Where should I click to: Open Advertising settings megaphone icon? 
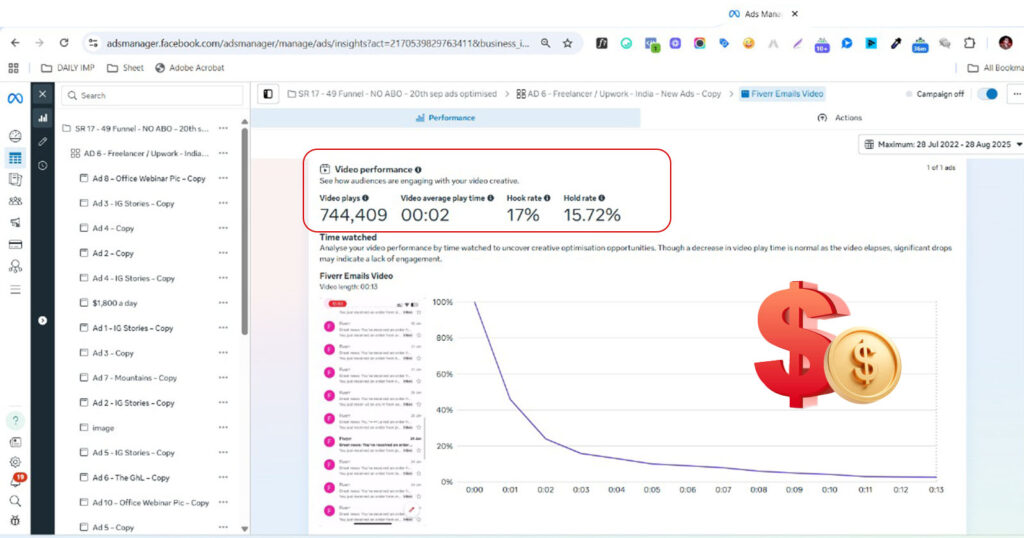point(15,223)
